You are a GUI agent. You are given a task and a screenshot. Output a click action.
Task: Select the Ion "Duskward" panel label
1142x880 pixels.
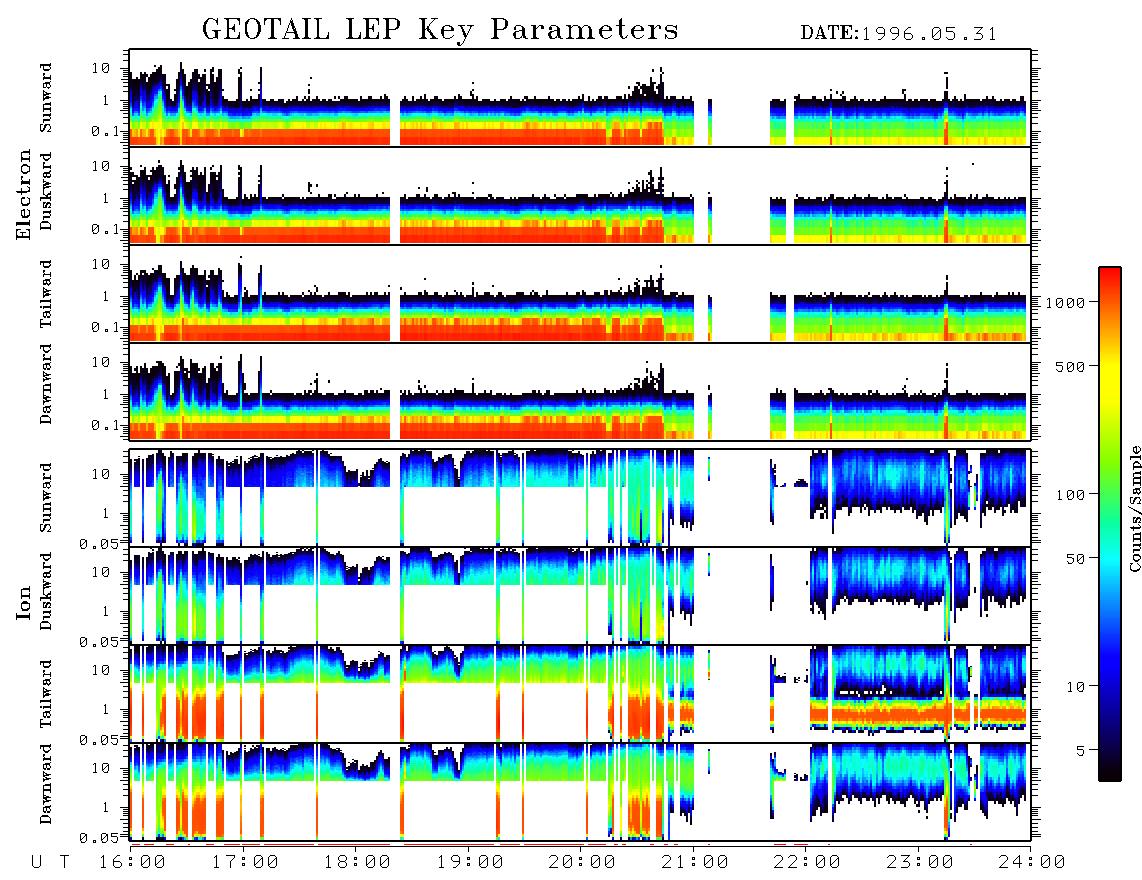tap(46, 591)
